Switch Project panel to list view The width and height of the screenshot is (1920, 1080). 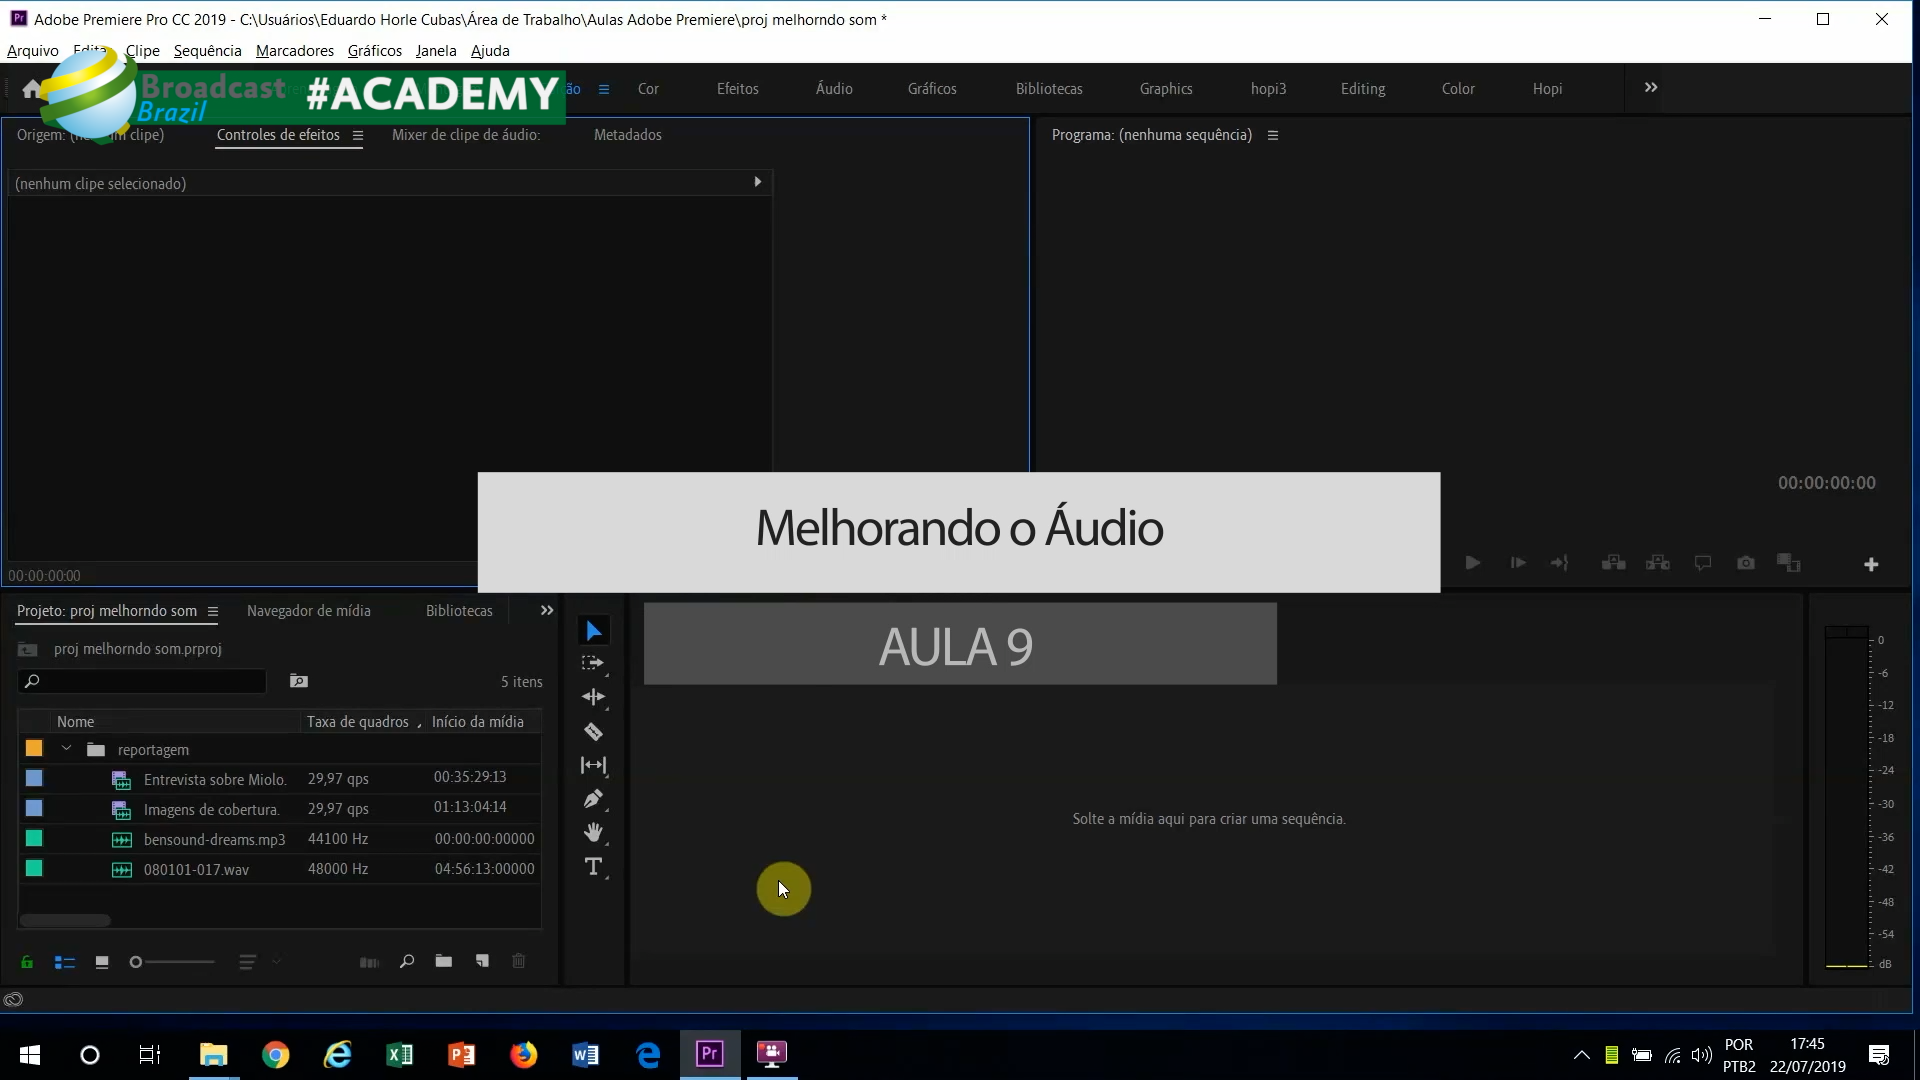point(65,962)
